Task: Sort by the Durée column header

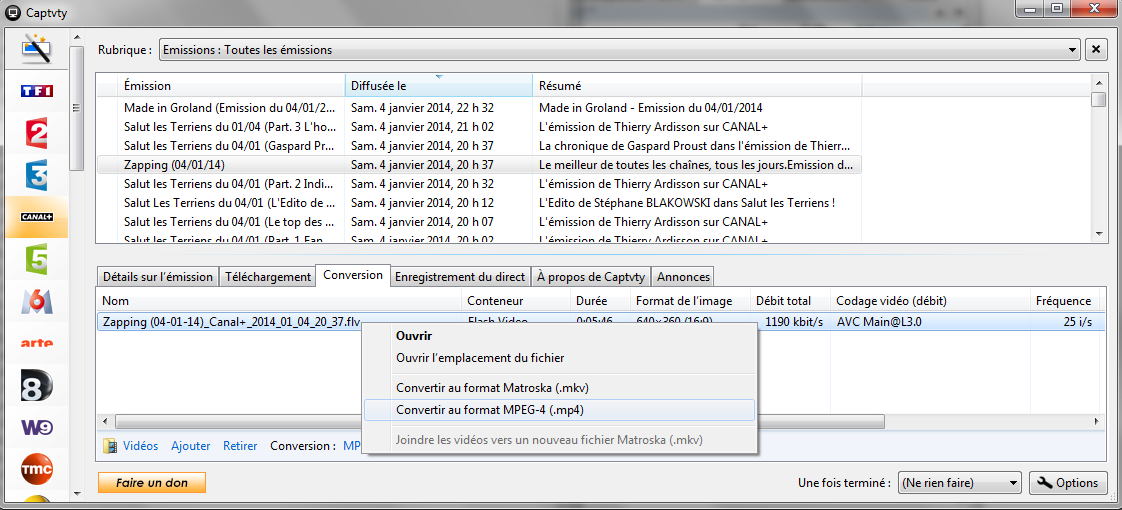Action: (600, 301)
